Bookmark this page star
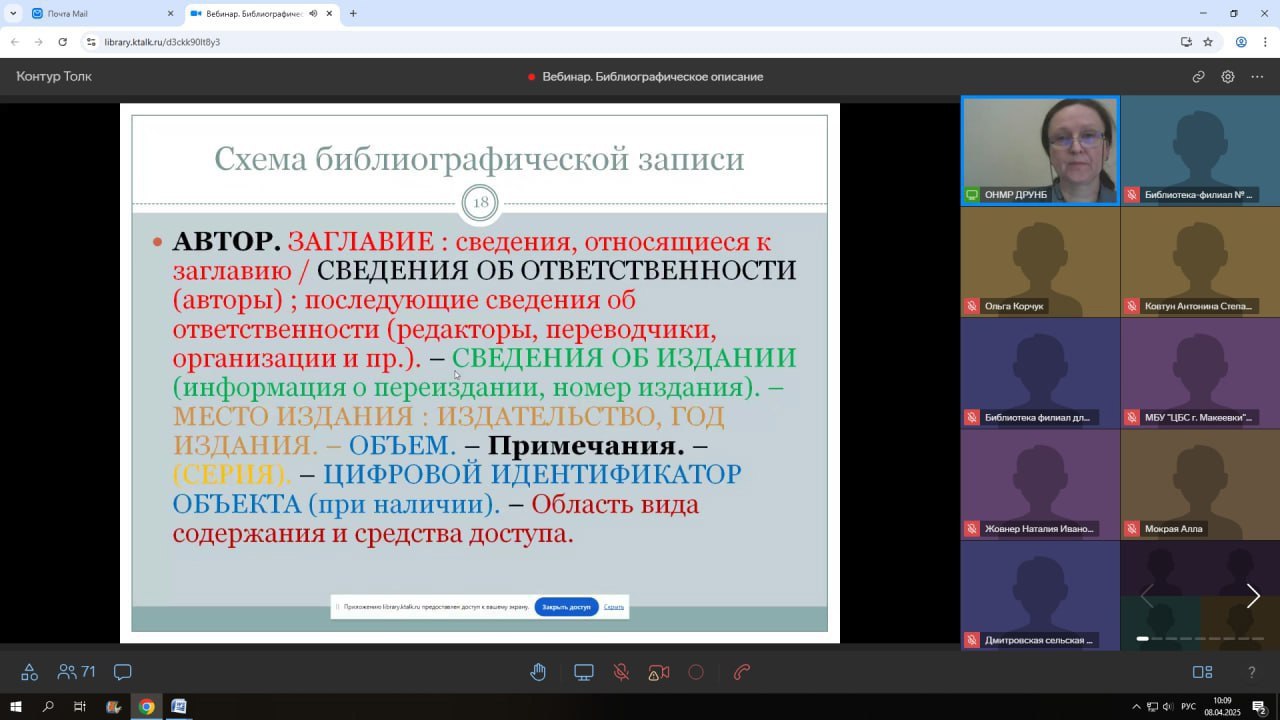This screenshot has height=720, width=1280. 1208,42
